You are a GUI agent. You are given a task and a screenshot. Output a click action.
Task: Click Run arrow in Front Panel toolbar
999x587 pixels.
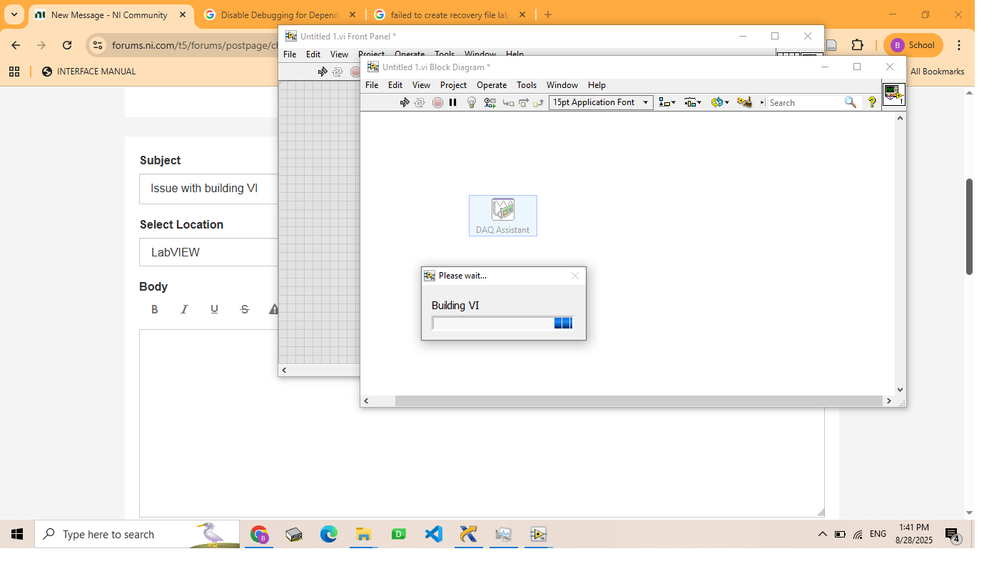pos(322,71)
